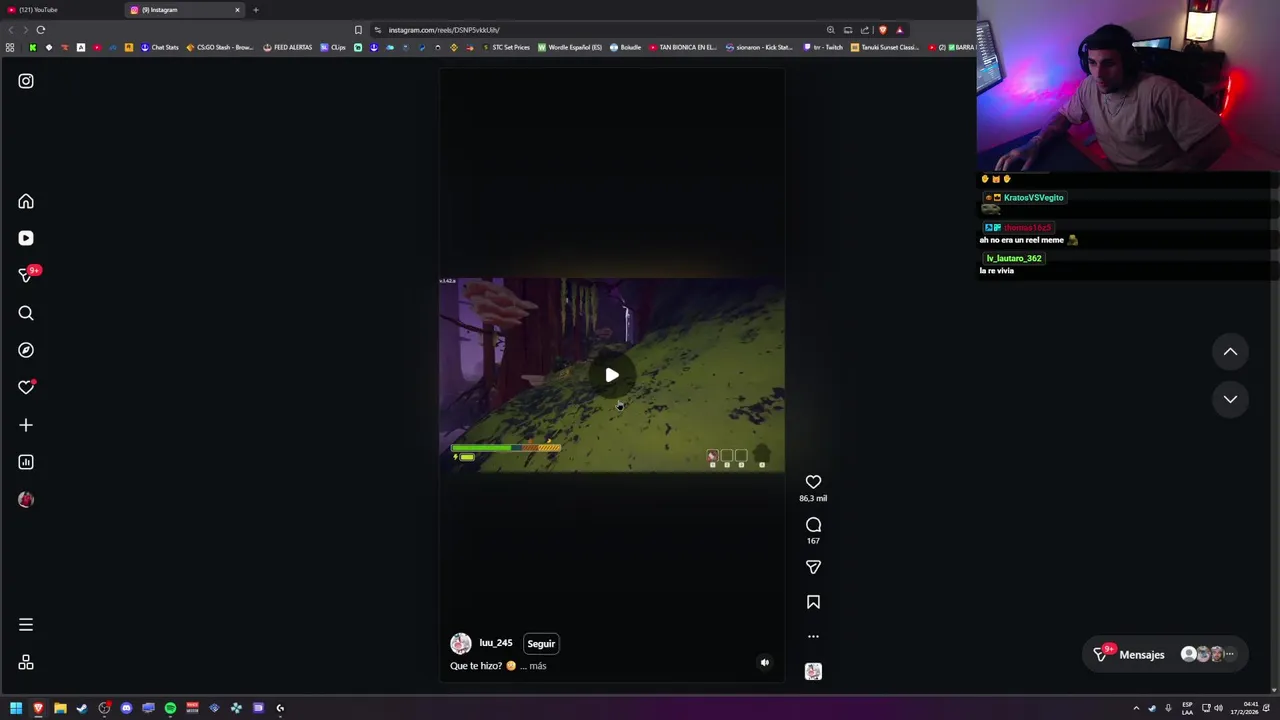Play the paused reel video
Image resolution: width=1280 pixels, height=720 pixels.
(x=612, y=375)
